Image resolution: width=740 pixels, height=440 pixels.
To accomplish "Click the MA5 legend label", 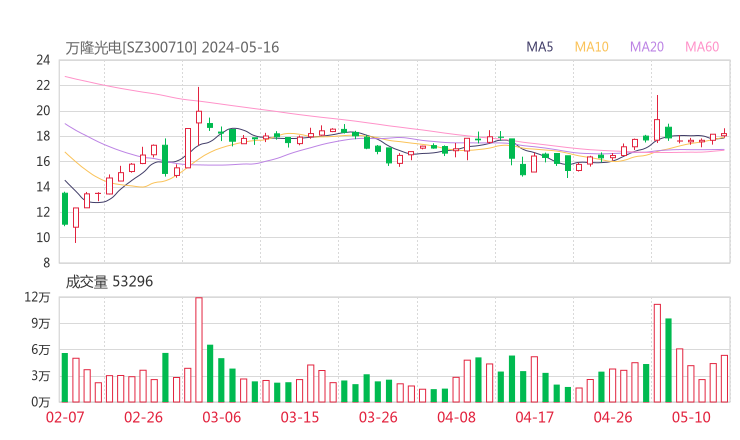I will pyautogui.click(x=539, y=47).
